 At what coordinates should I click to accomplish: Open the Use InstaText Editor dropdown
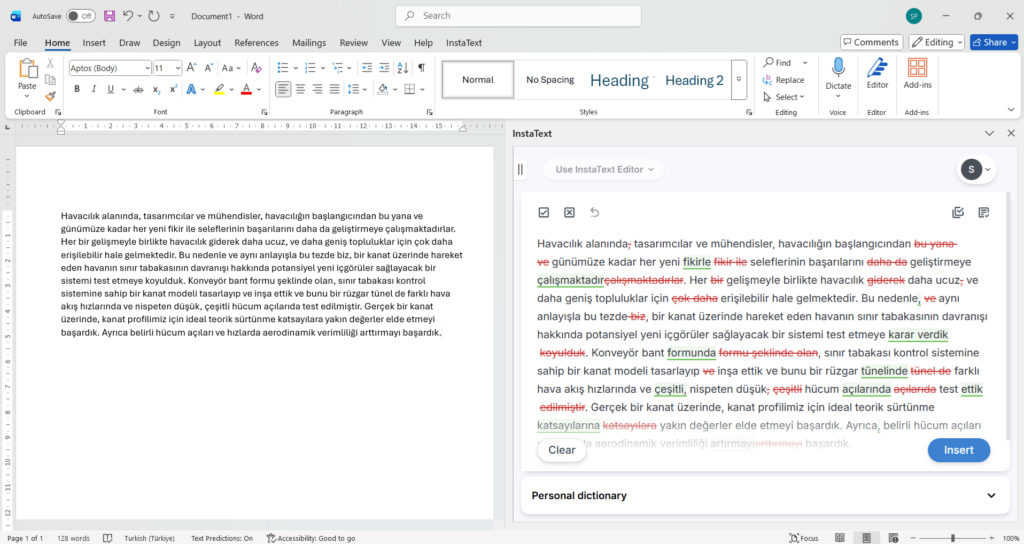604,169
